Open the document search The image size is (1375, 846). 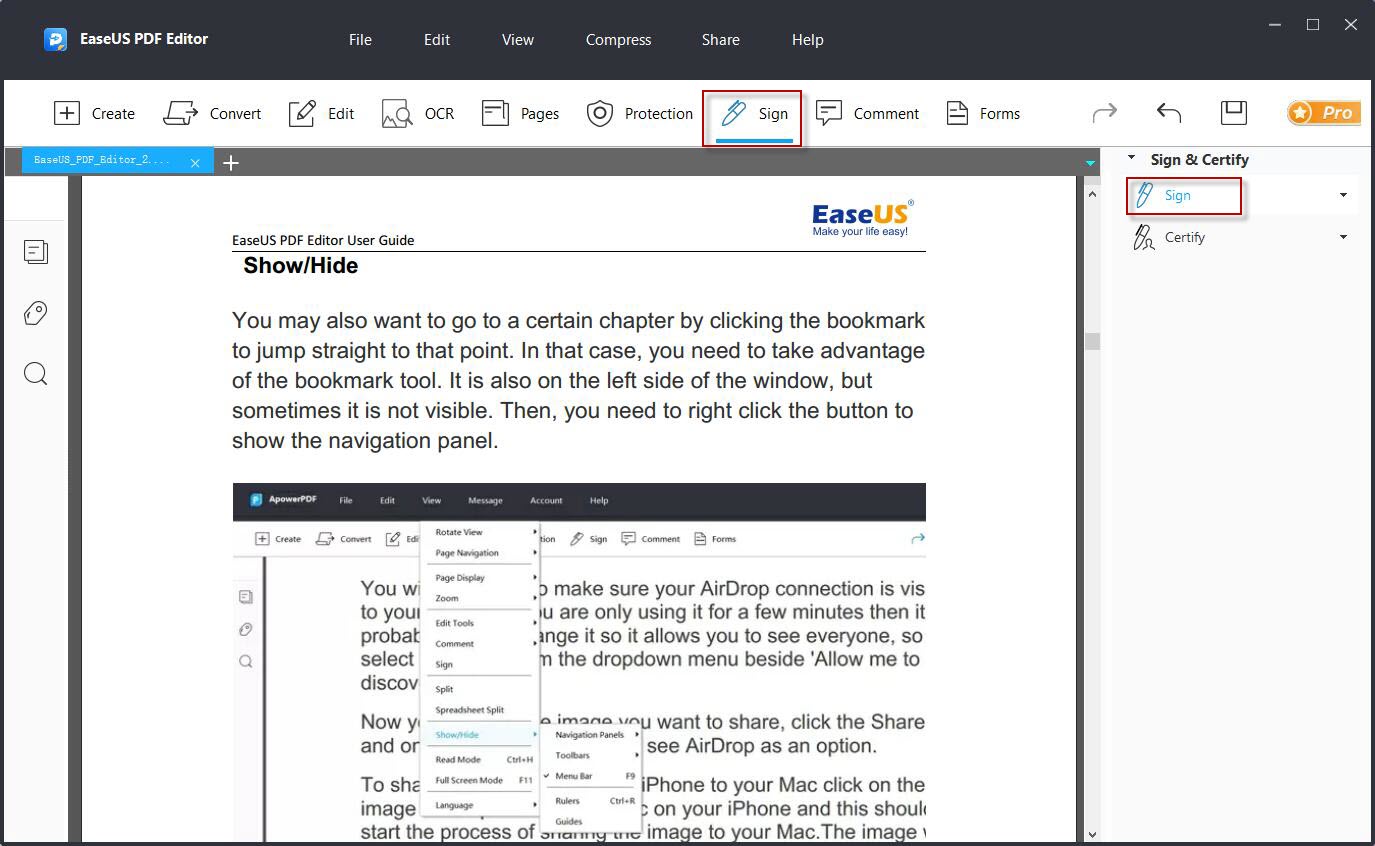[x=36, y=373]
